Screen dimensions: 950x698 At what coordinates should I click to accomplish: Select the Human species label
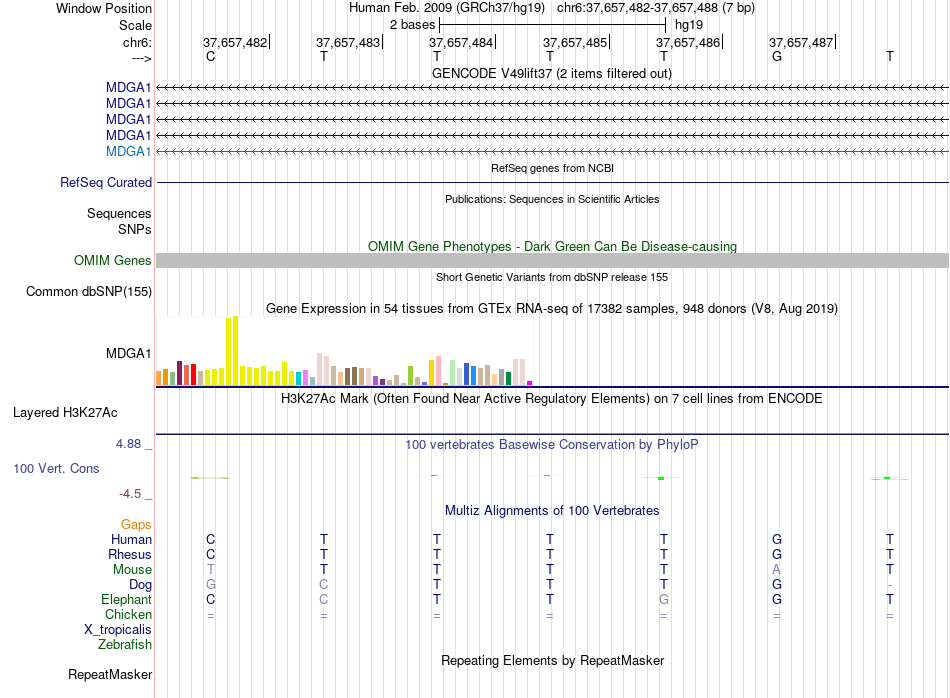pos(131,539)
